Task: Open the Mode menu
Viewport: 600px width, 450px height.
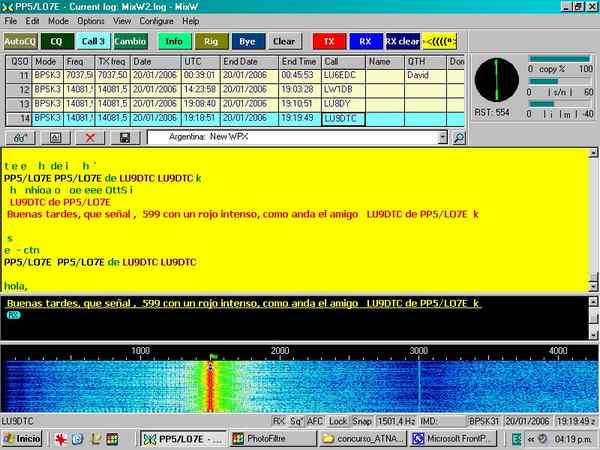Action: 59,20
